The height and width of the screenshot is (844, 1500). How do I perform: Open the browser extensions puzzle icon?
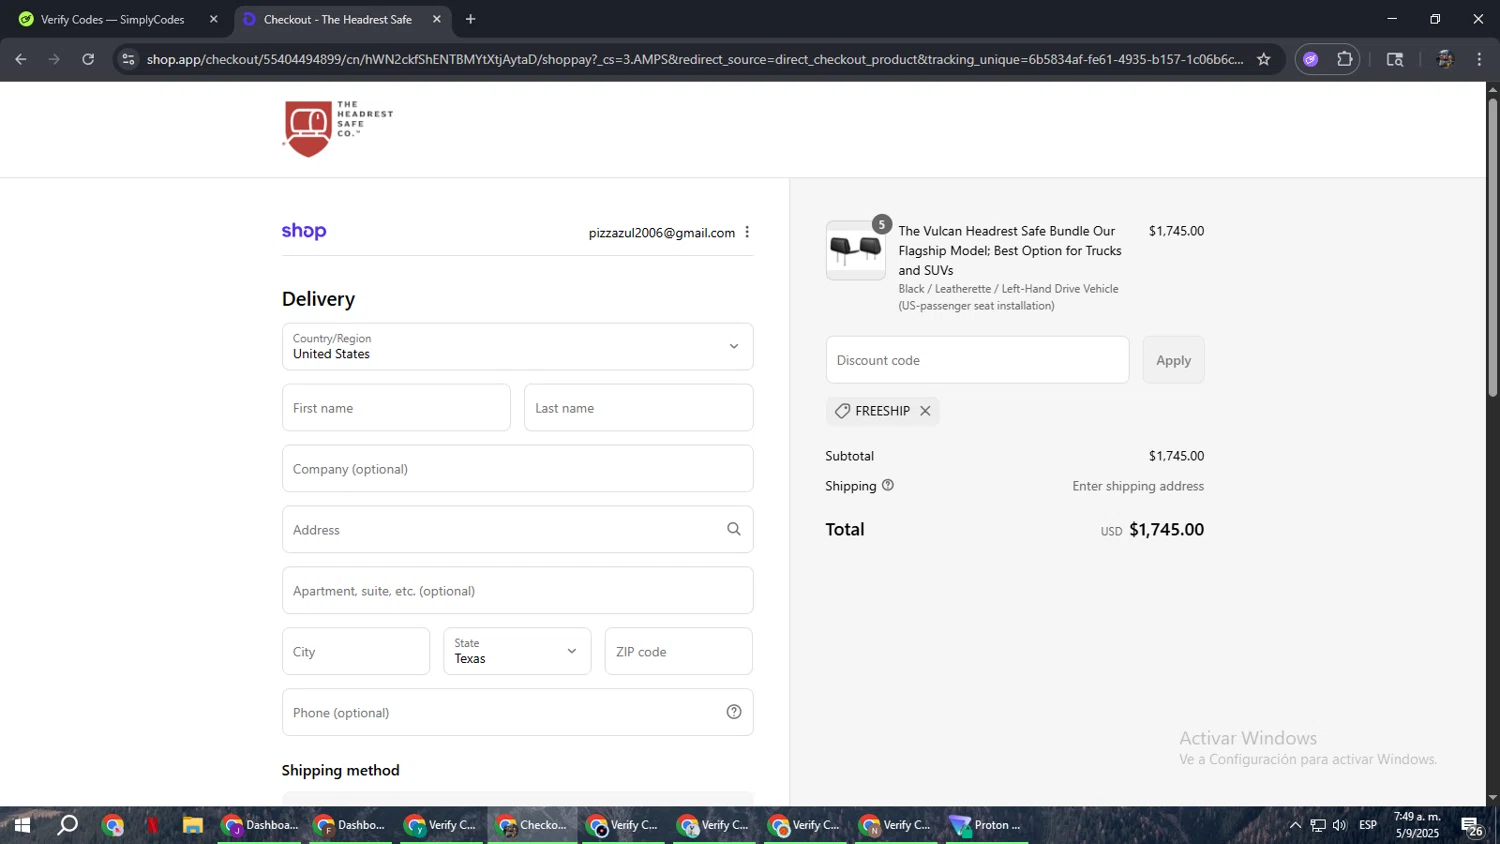[x=1345, y=59]
